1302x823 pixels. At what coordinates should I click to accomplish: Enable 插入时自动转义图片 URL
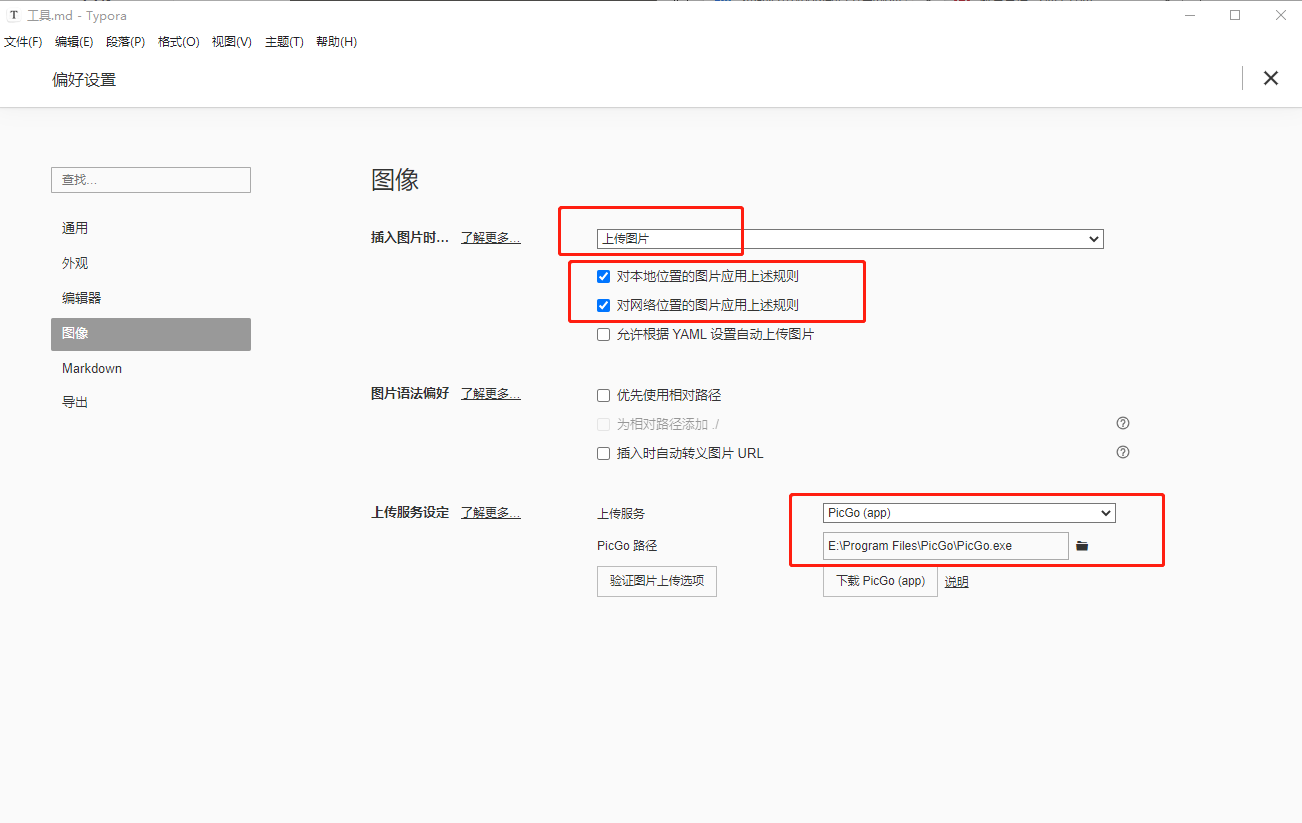click(603, 453)
